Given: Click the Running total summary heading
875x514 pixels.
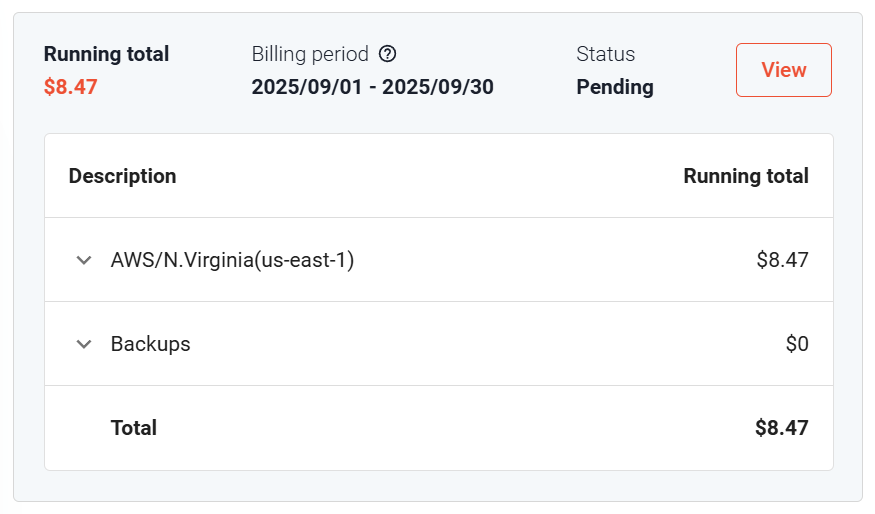Looking at the screenshot, I should [x=106, y=54].
